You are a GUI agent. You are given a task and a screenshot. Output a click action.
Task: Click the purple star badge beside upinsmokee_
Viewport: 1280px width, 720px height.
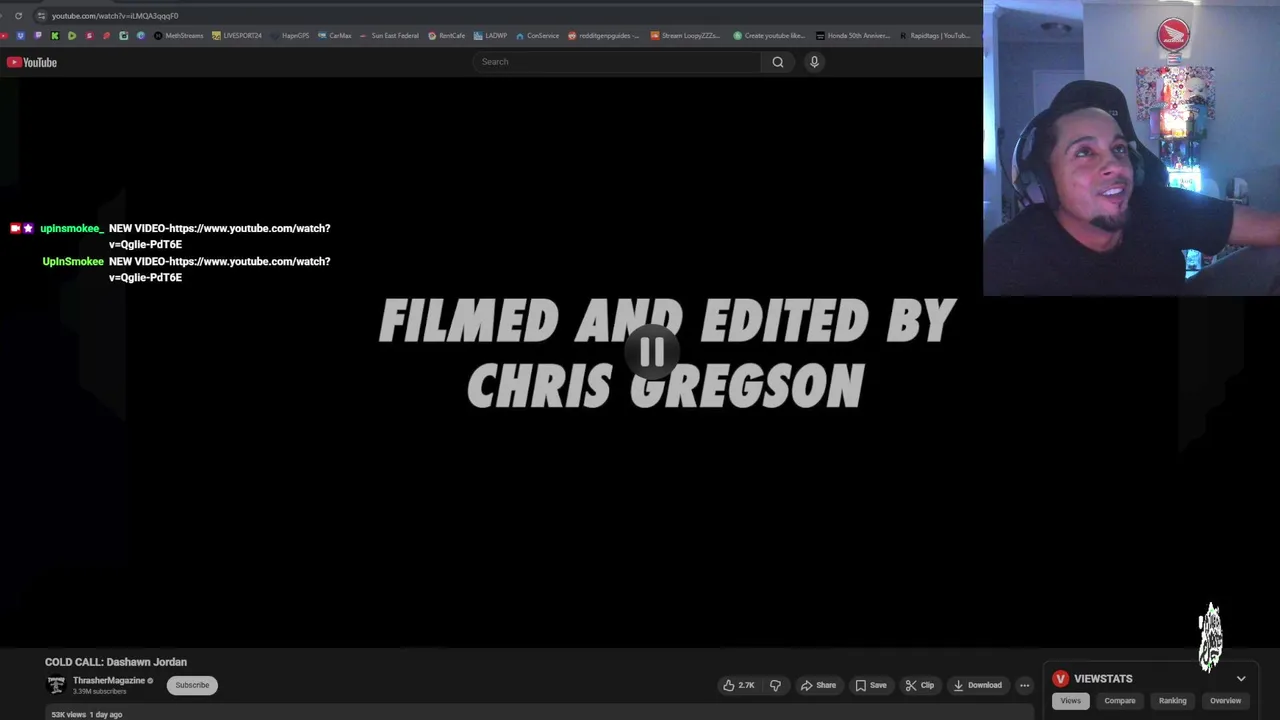tap(28, 229)
